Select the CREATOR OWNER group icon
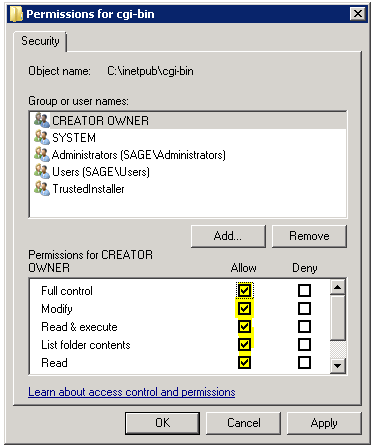 point(42,120)
